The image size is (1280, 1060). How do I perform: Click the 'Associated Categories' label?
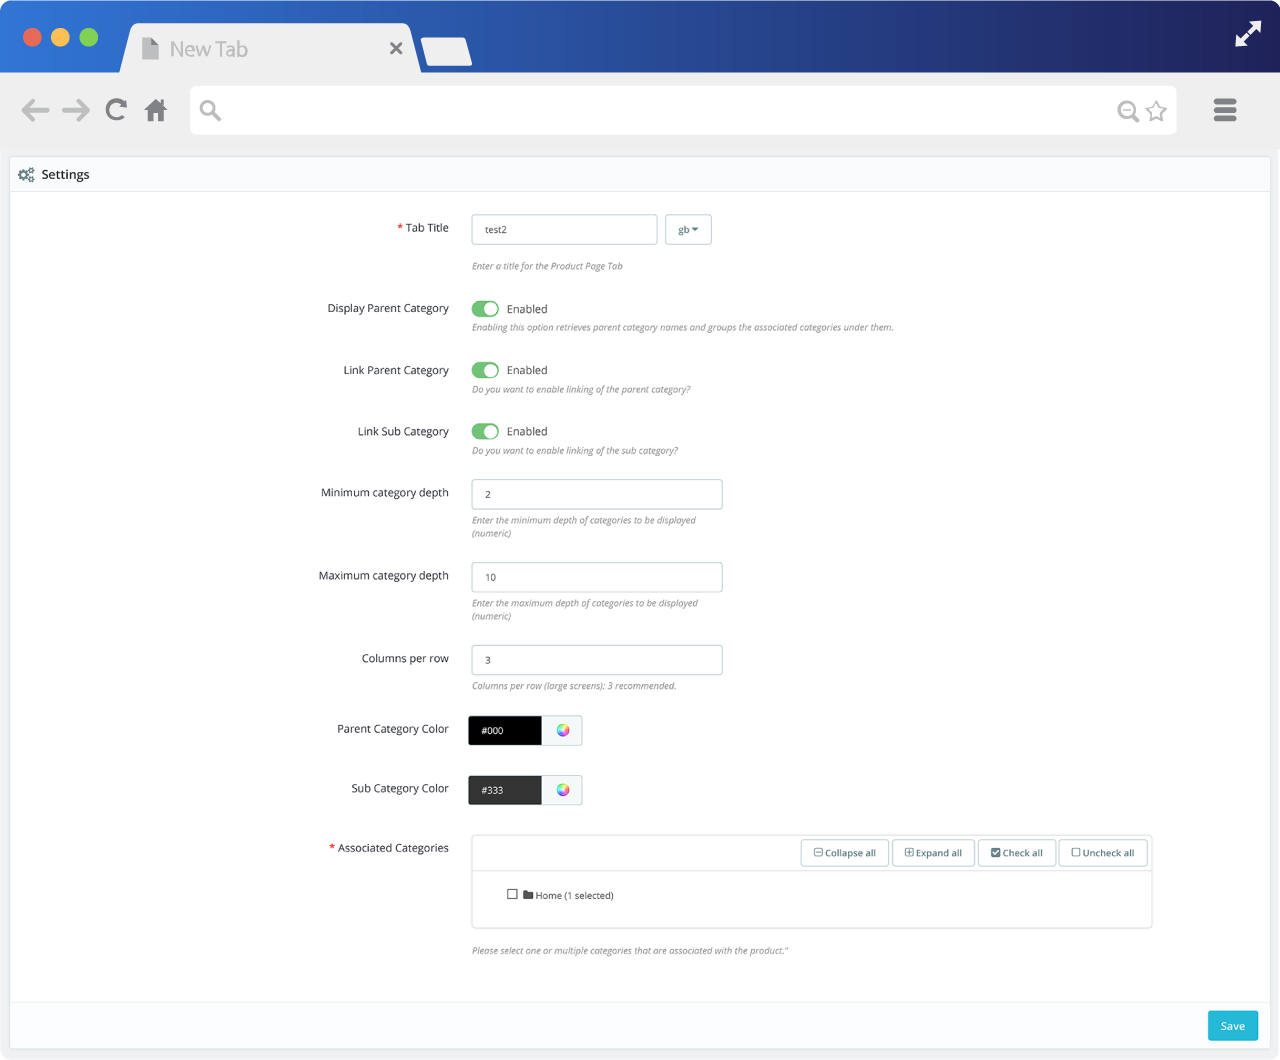(x=393, y=848)
